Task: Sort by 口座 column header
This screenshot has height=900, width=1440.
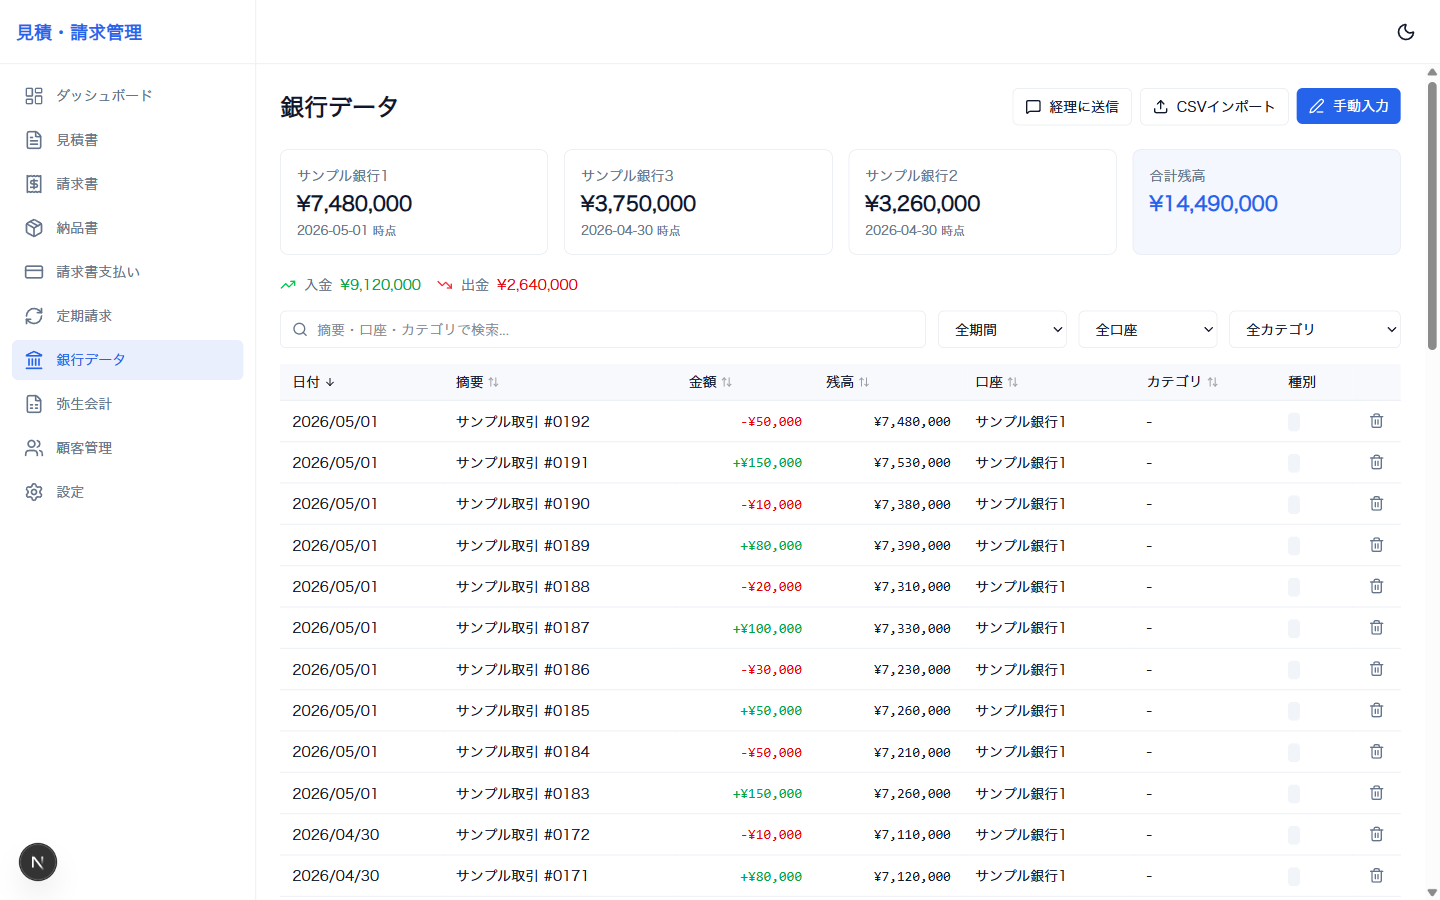Action: (996, 382)
